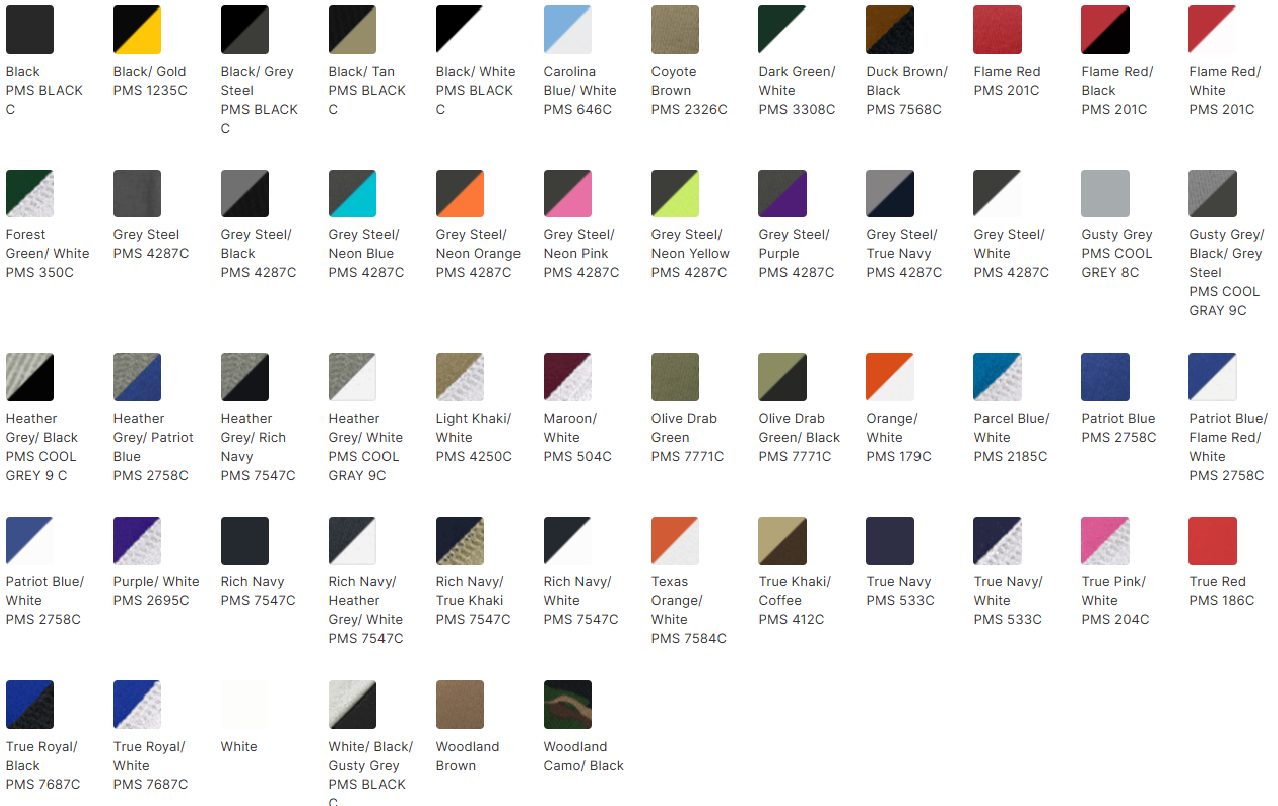This screenshot has height=806, width=1278.
Task: Choose the Coyote Brown color swatch
Action: [x=674, y=29]
